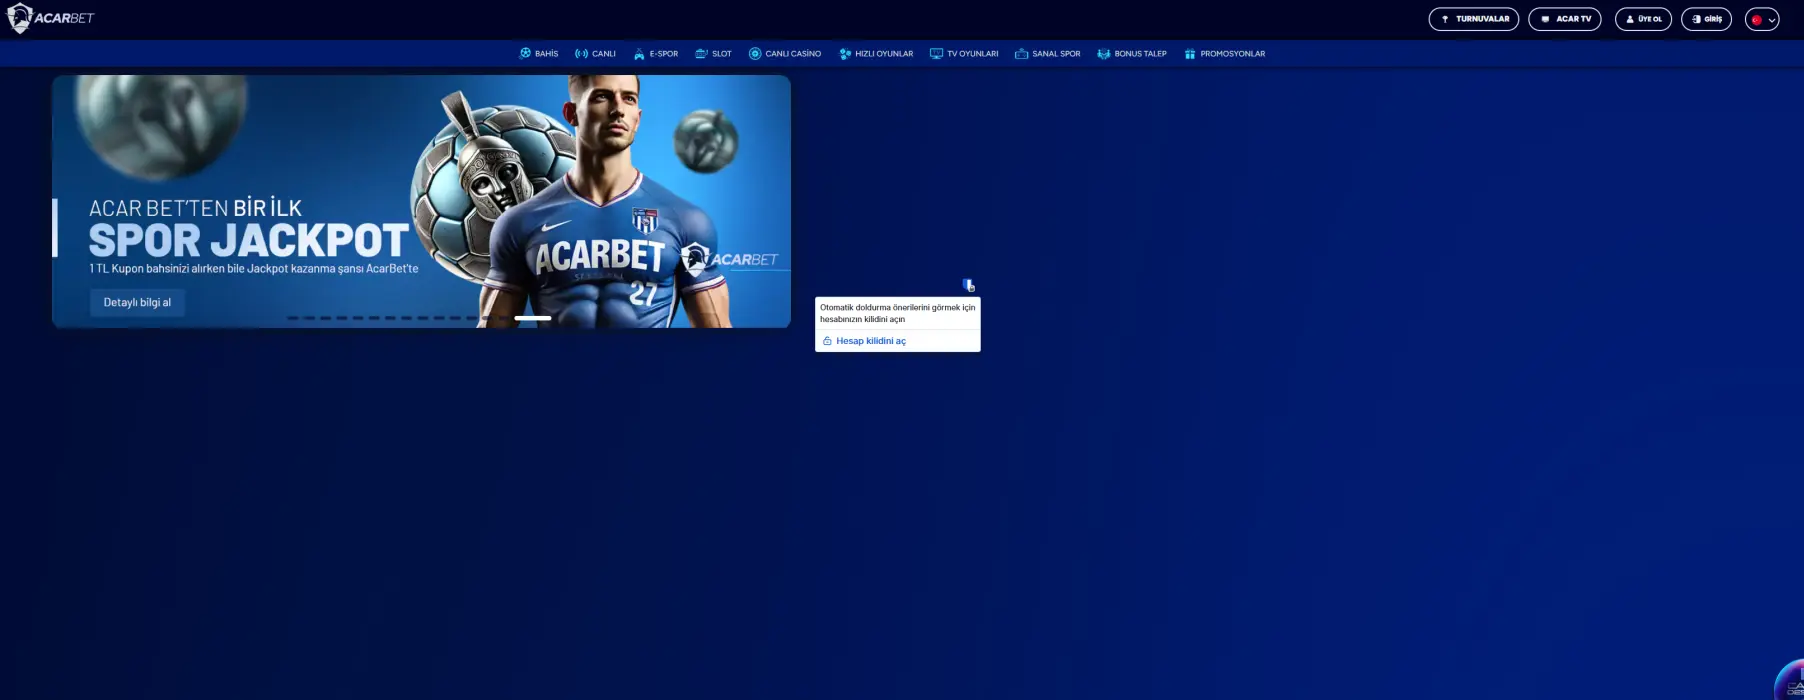This screenshot has width=1804, height=700.
Task: Click the casino chip icon beside Canlı Casino
Action: click(755, 54)
